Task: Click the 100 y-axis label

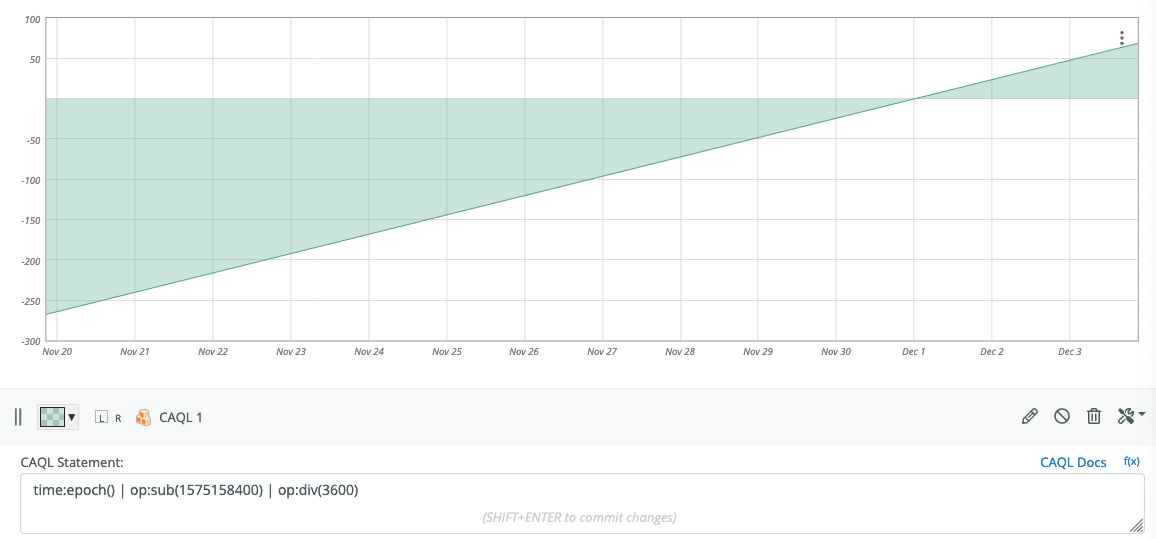Action: [x=32, y=18]
